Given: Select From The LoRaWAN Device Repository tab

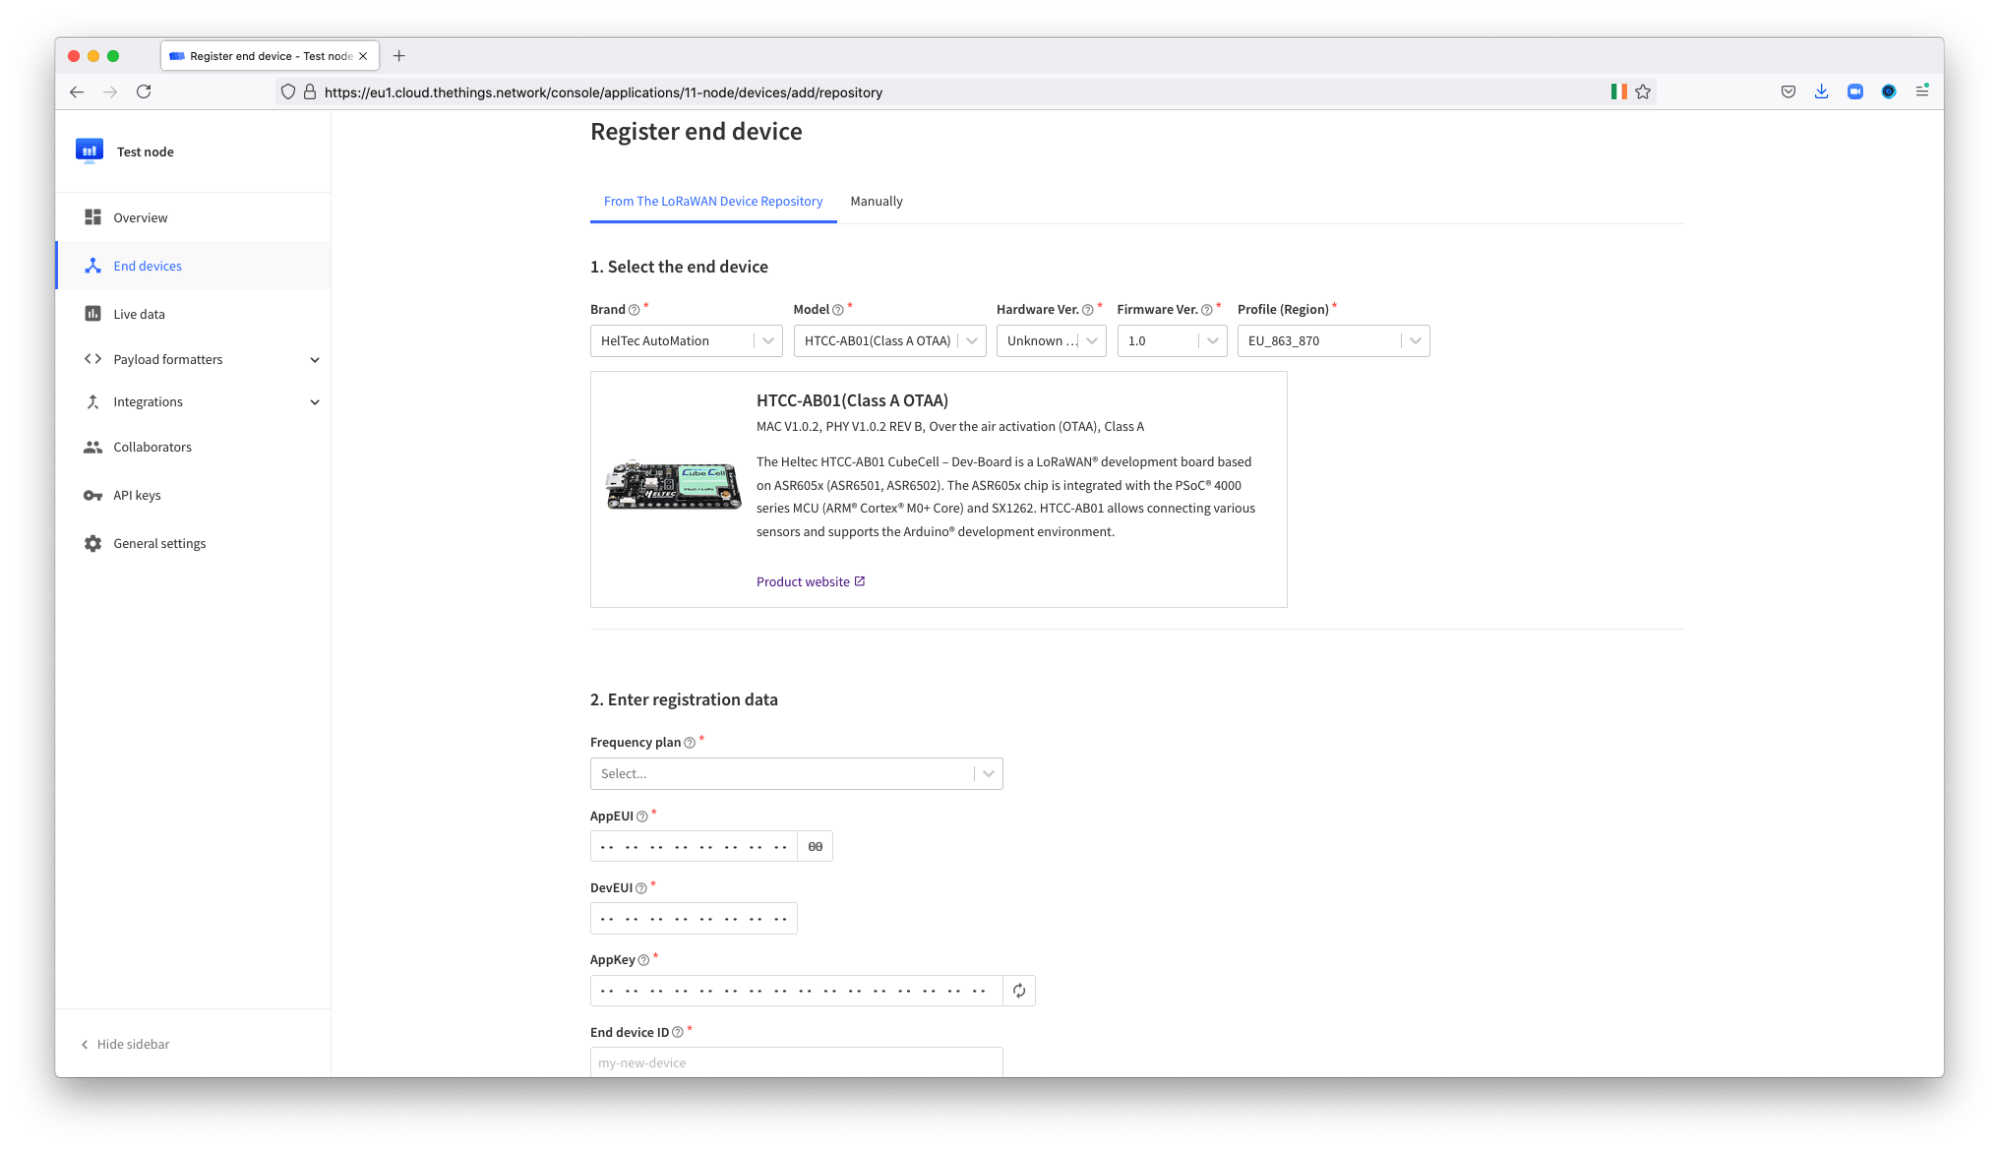Looking at the screenshot, I should 712,201.
